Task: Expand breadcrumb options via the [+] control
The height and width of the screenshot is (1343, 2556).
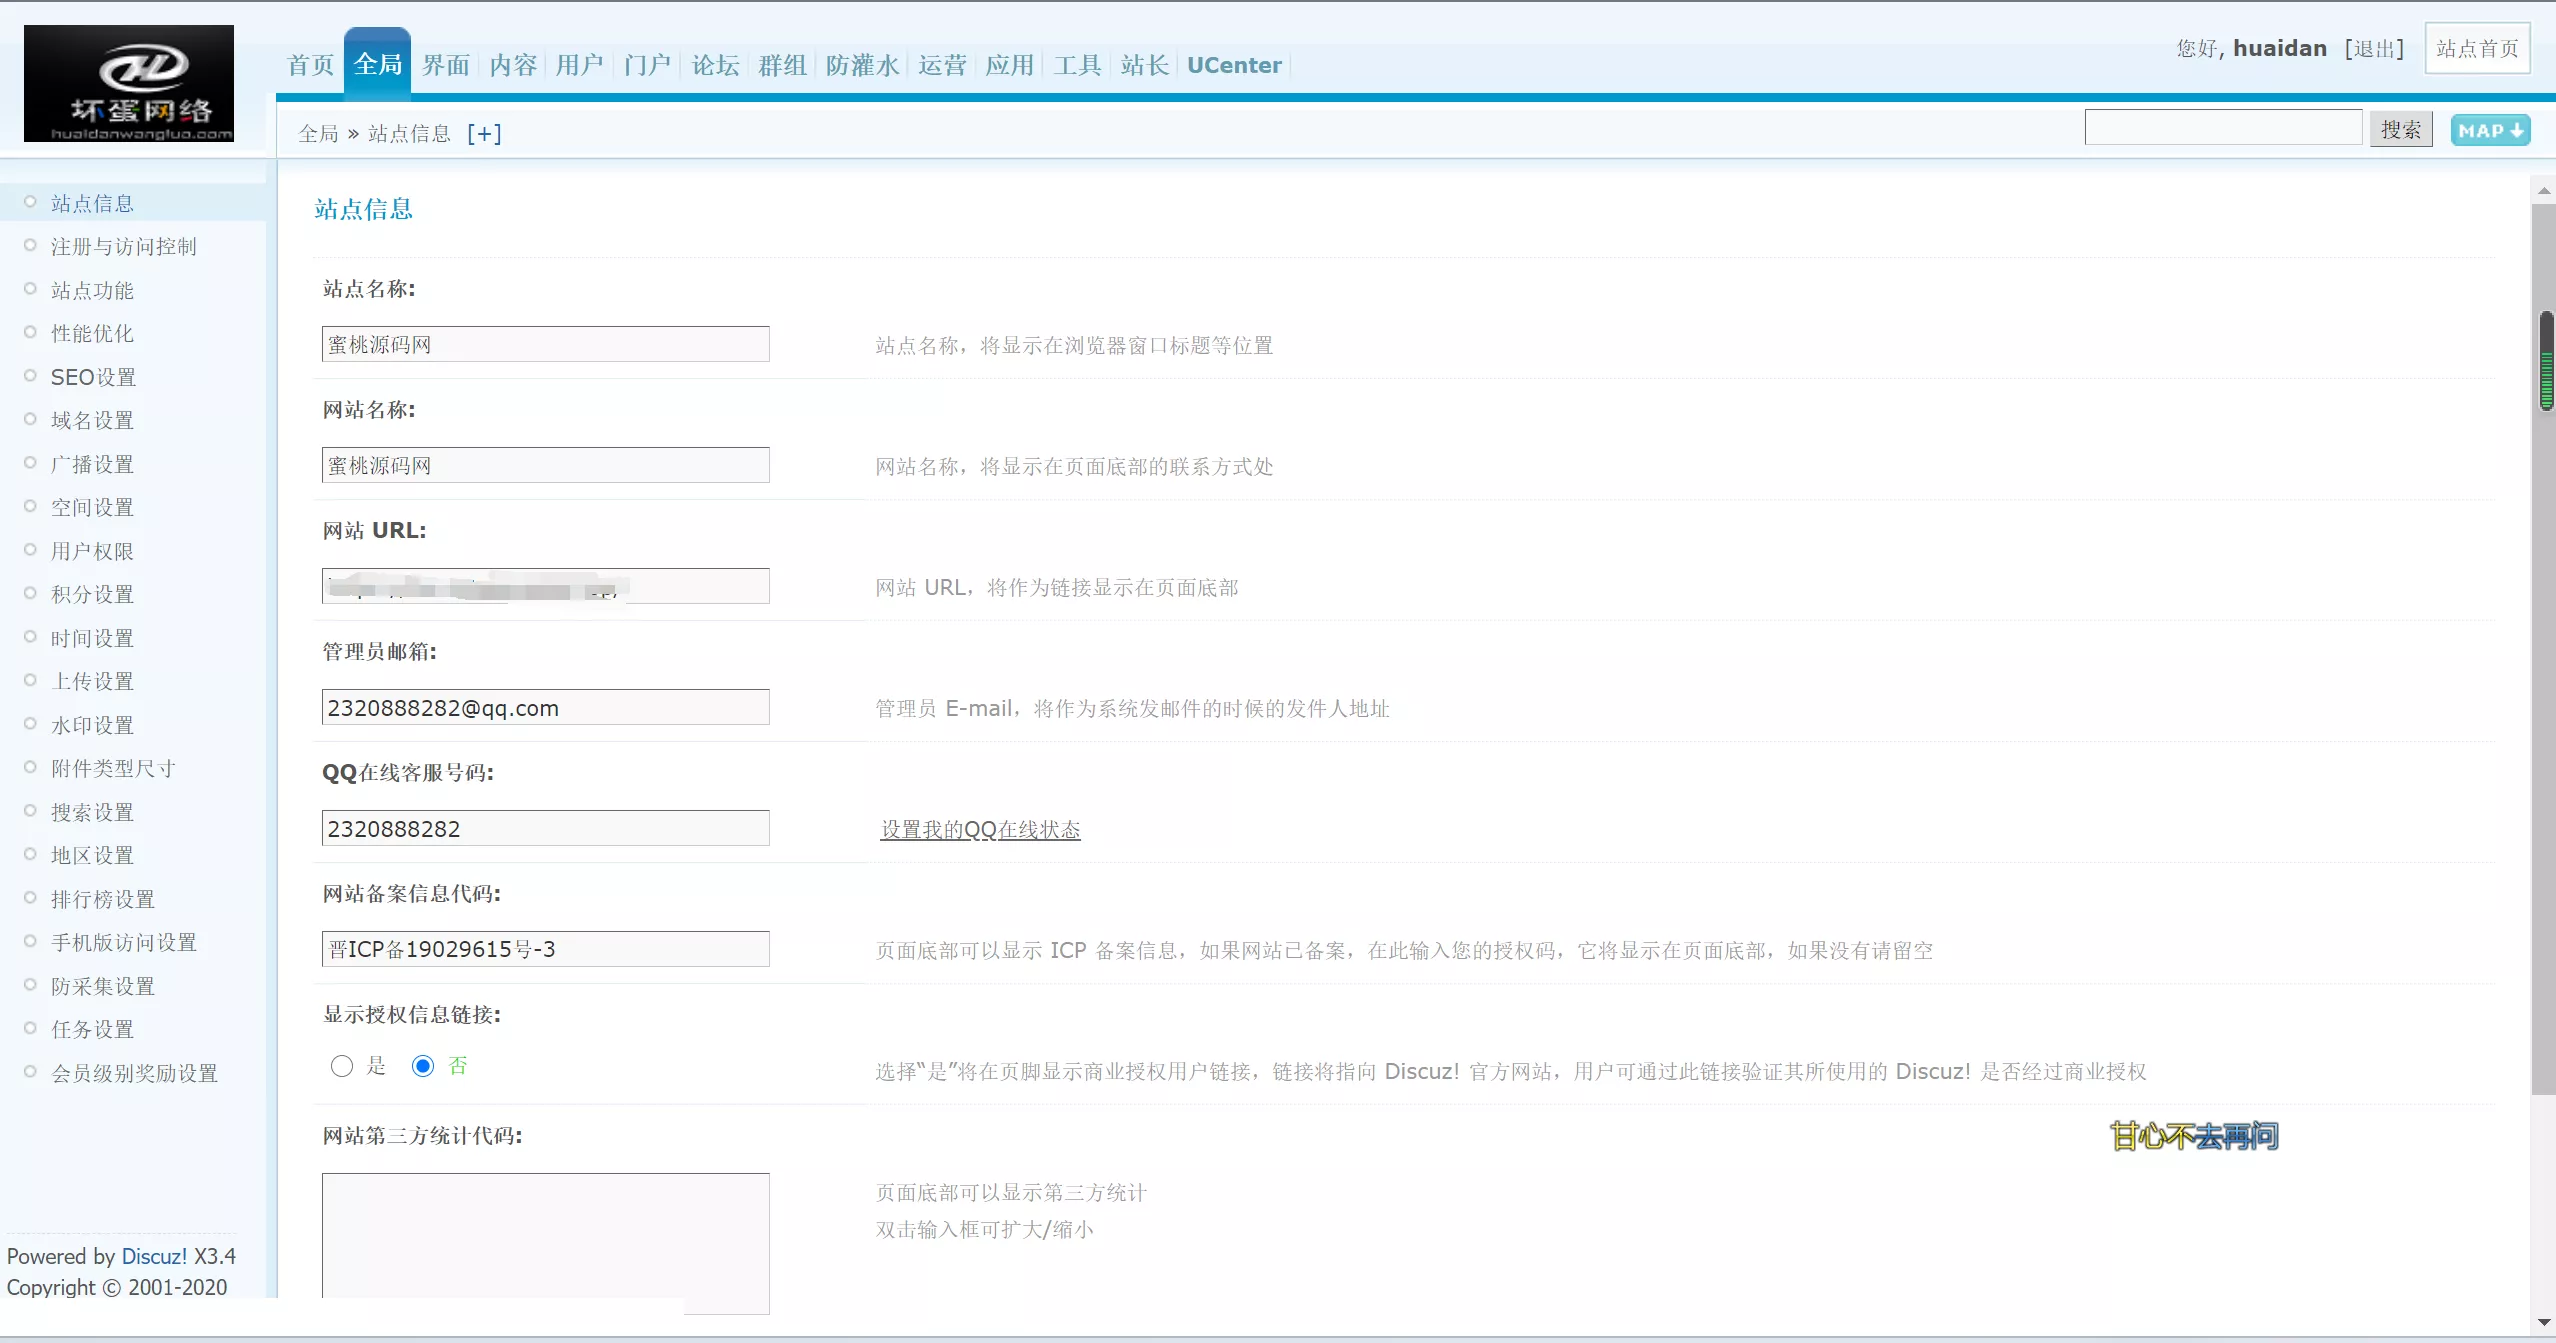Action: [x=483, y=132]
